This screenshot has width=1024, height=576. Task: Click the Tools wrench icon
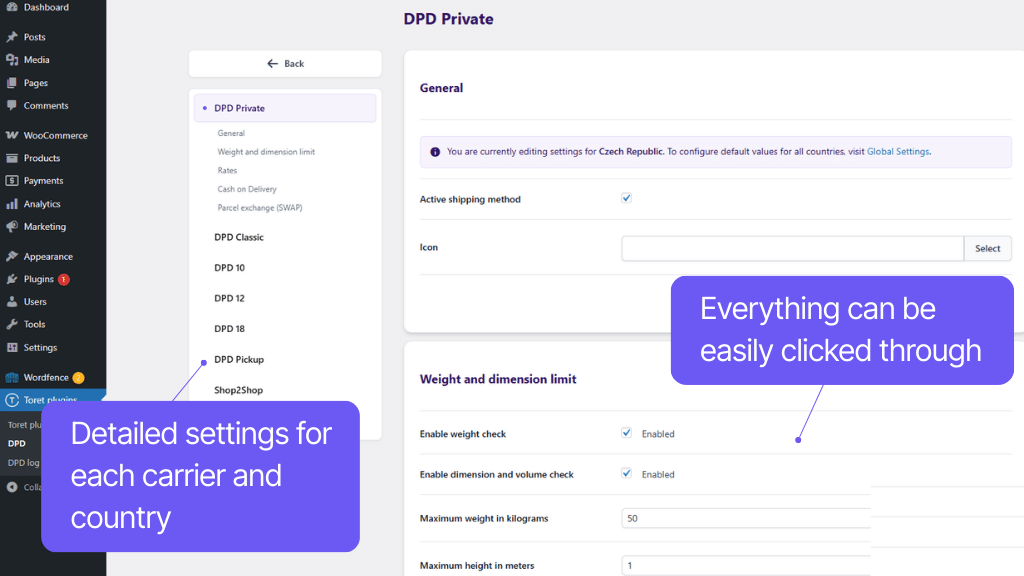pos(12,325)
